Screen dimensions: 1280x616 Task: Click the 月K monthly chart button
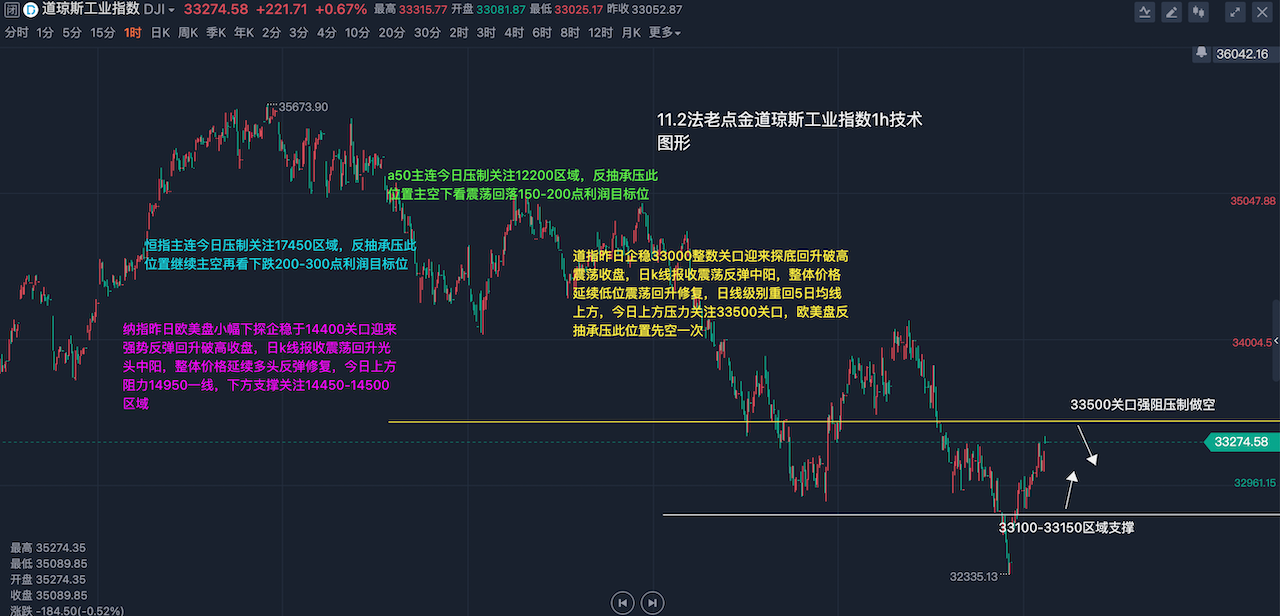click(631, 32)
